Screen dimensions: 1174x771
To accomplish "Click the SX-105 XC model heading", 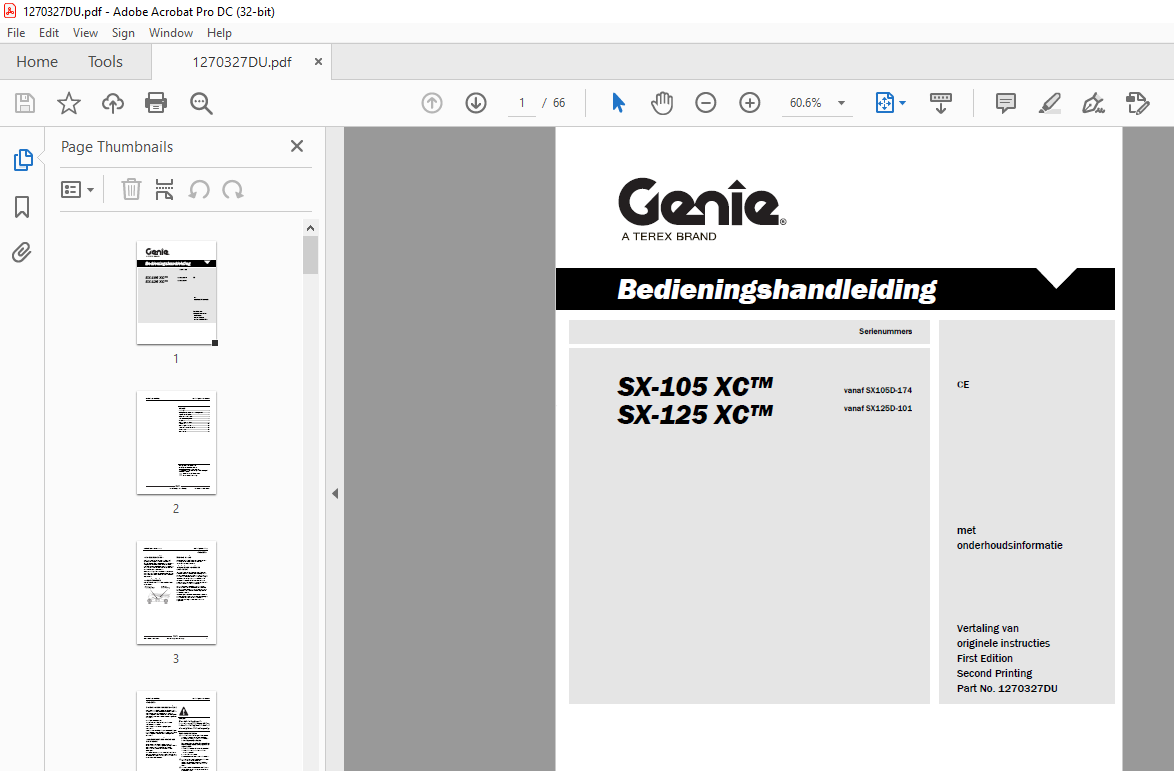I will pos(695,386).
